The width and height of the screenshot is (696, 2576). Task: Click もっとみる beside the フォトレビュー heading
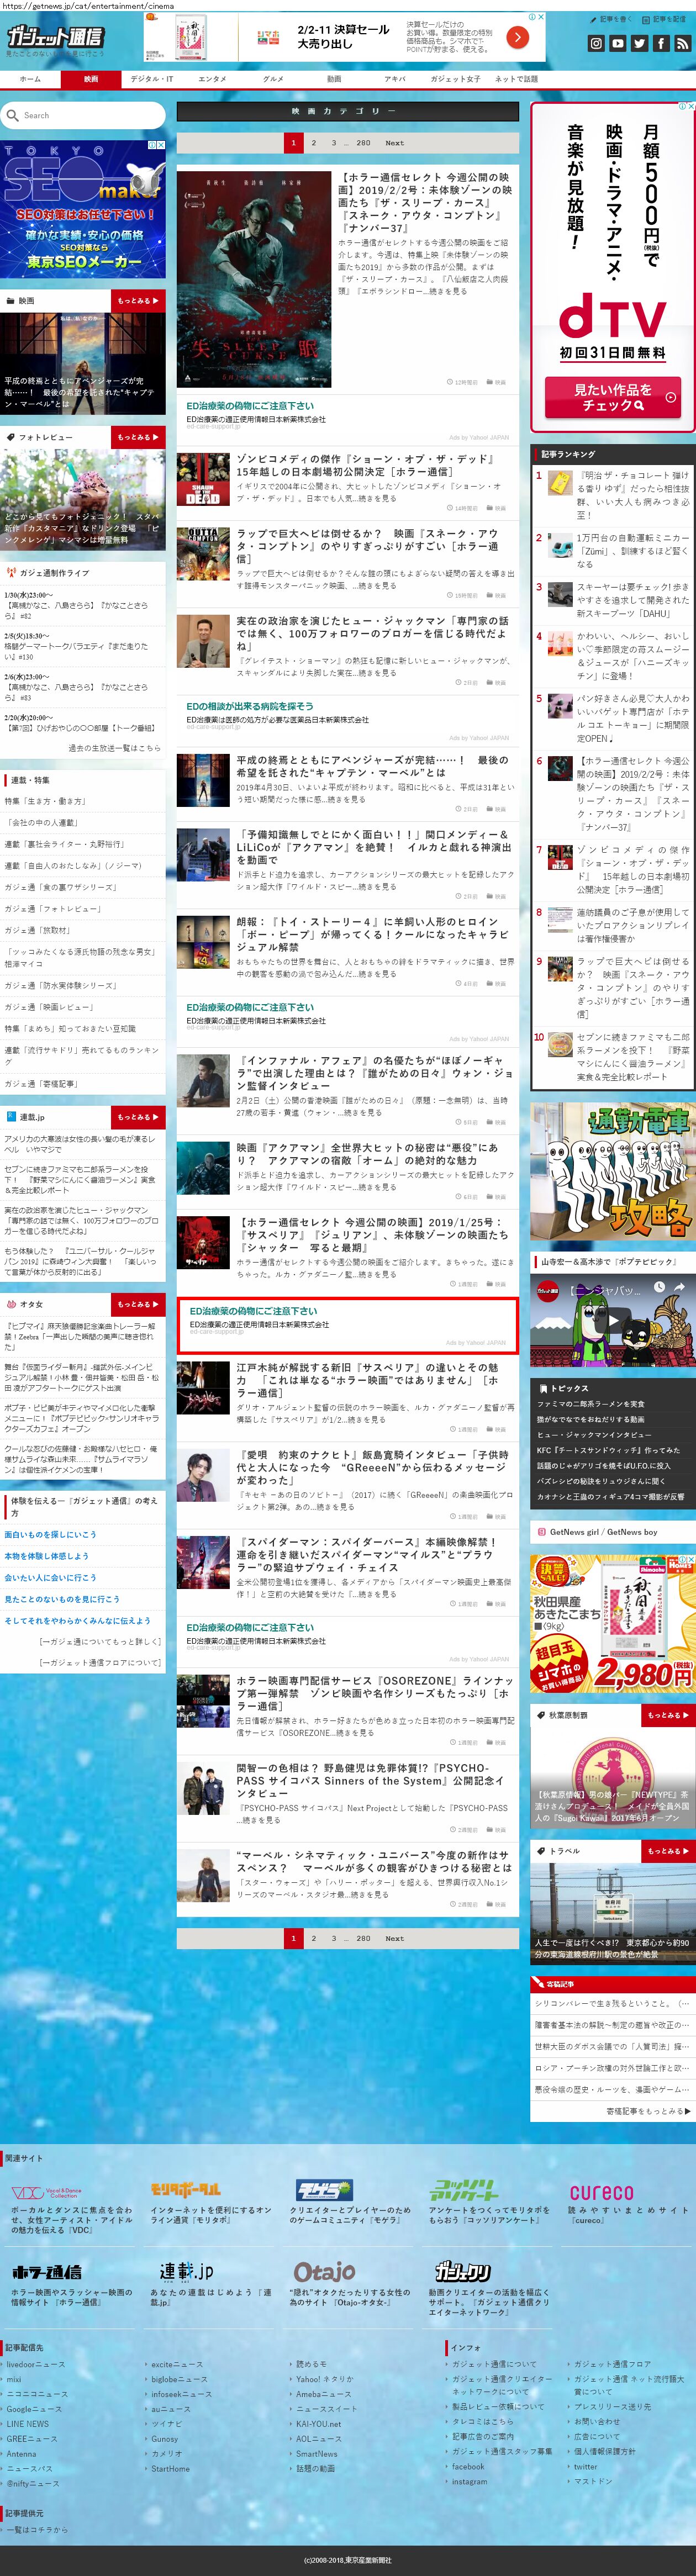click(138, 437)
